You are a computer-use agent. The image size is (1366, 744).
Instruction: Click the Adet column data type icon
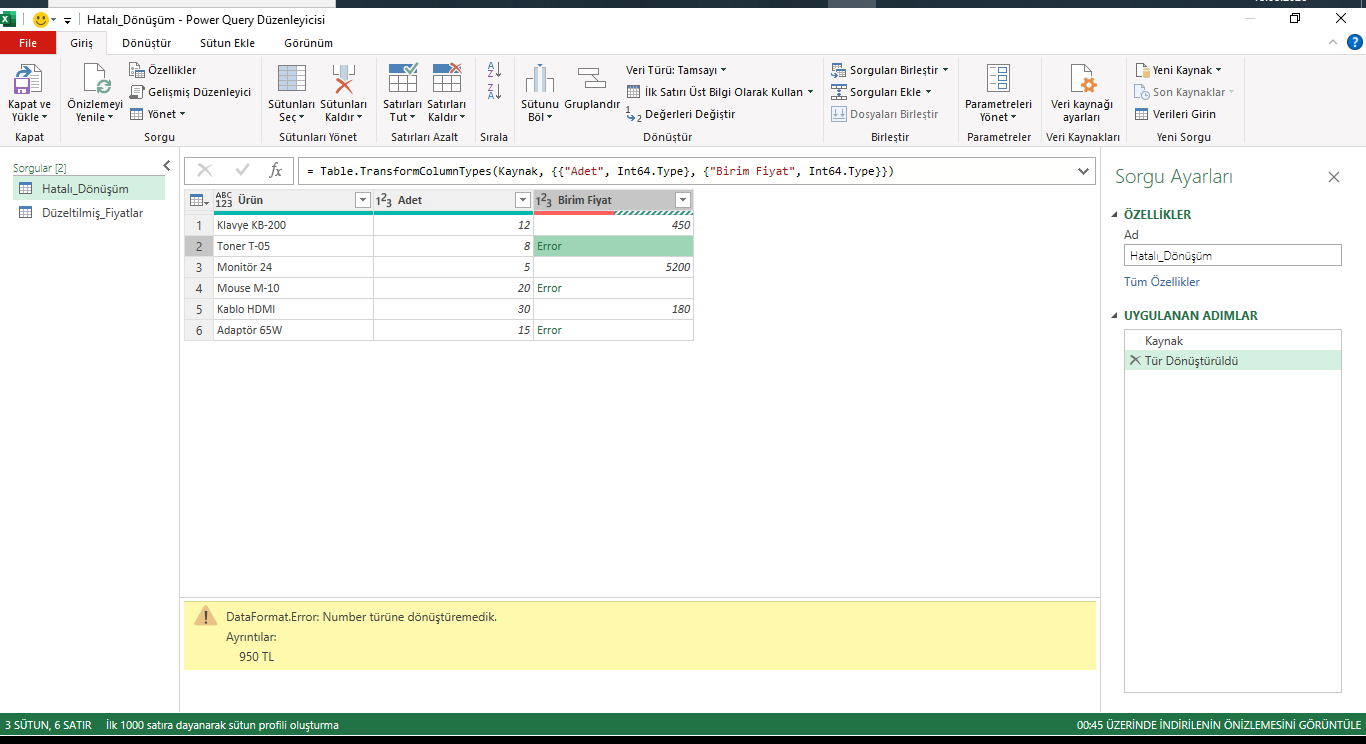(x=384, y=200)
